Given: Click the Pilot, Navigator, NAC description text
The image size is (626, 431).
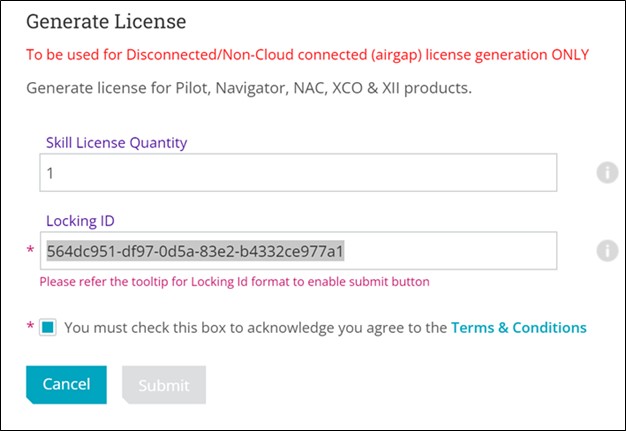Looking at the screenshot, I should coord(248,88).
